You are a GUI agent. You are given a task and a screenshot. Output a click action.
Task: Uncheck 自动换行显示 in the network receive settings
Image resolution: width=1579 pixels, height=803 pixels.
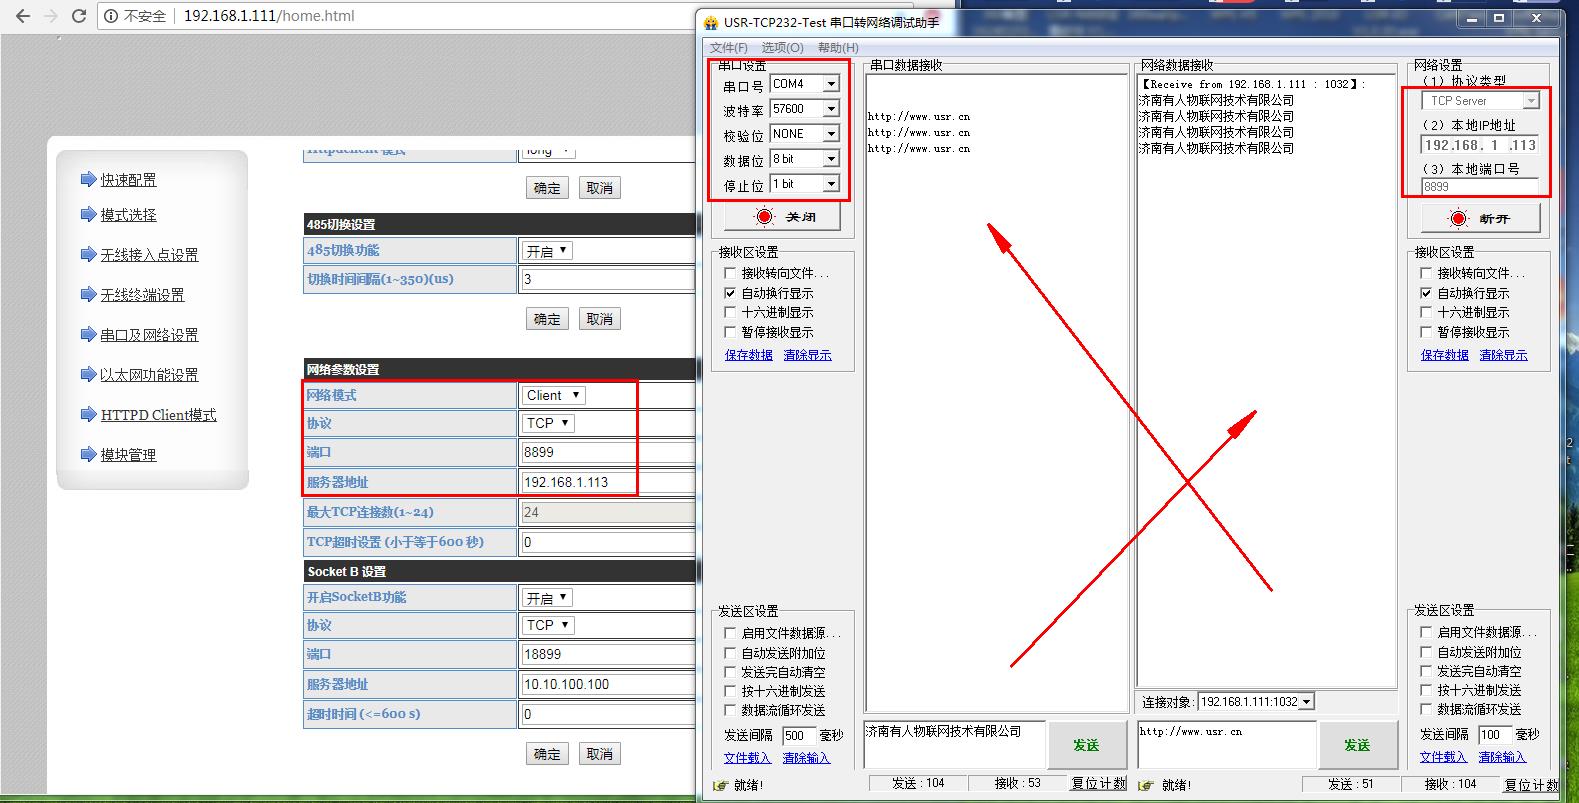(x=1426, y=293)
